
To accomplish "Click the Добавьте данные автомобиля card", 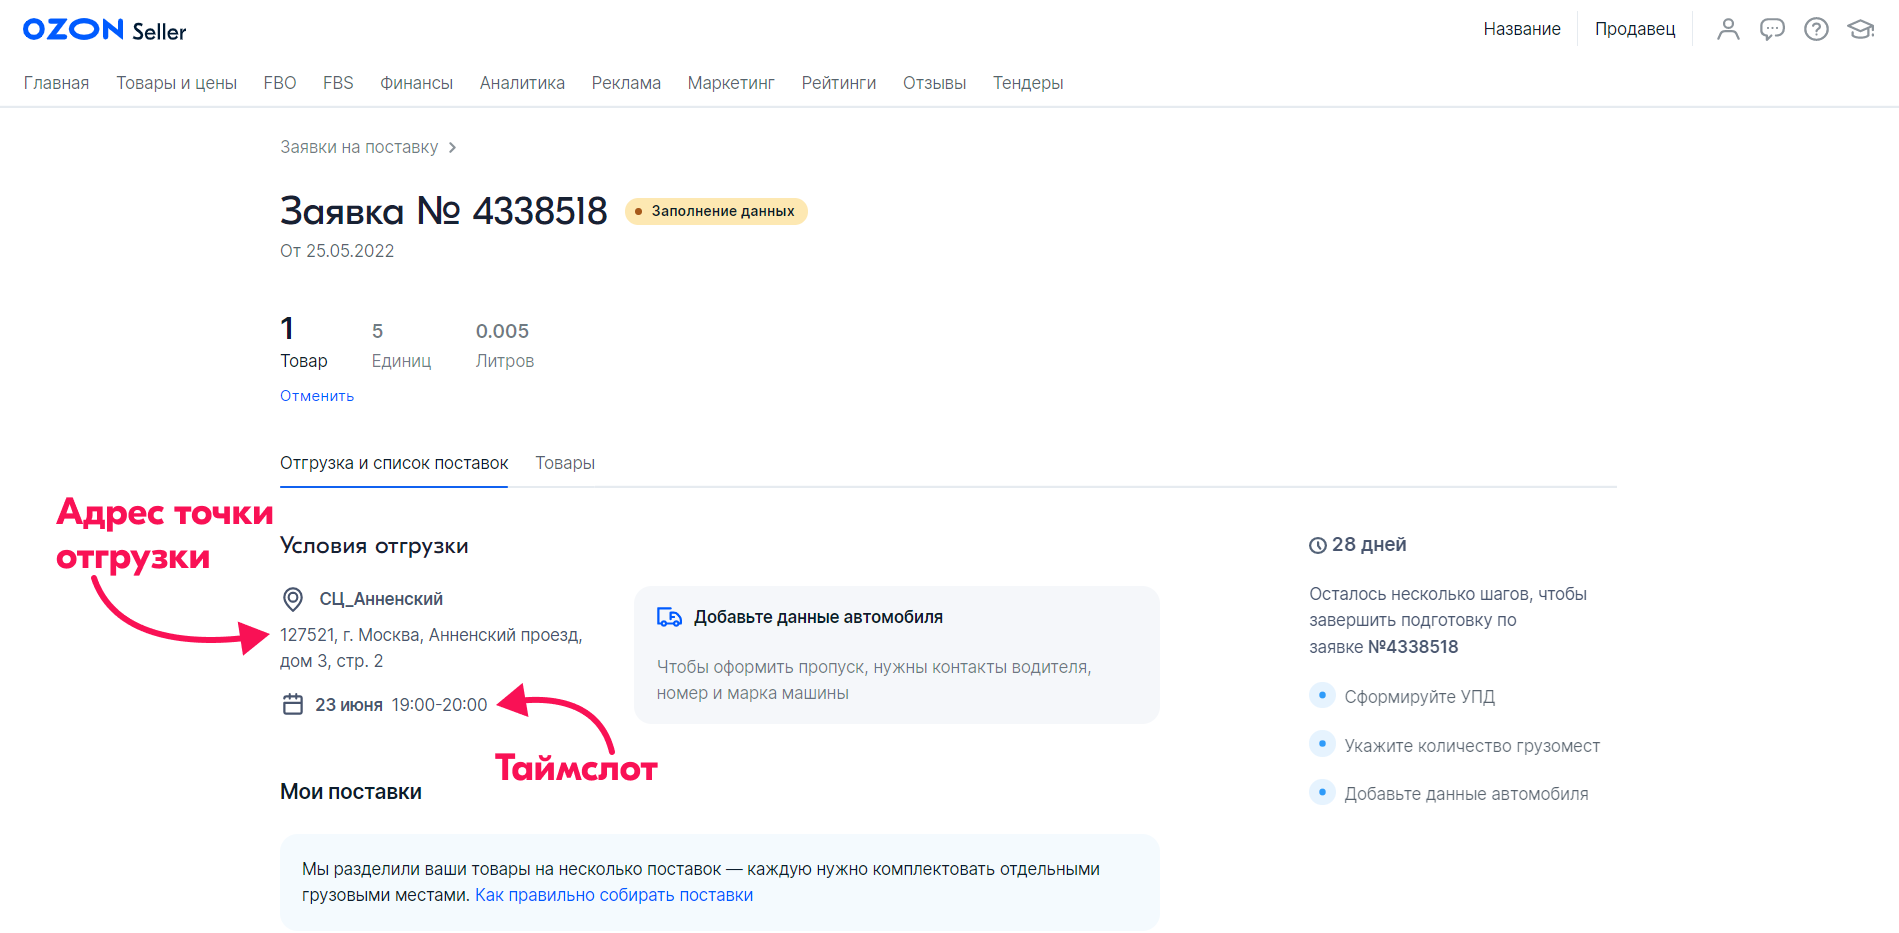I will [x=896, y=655].
